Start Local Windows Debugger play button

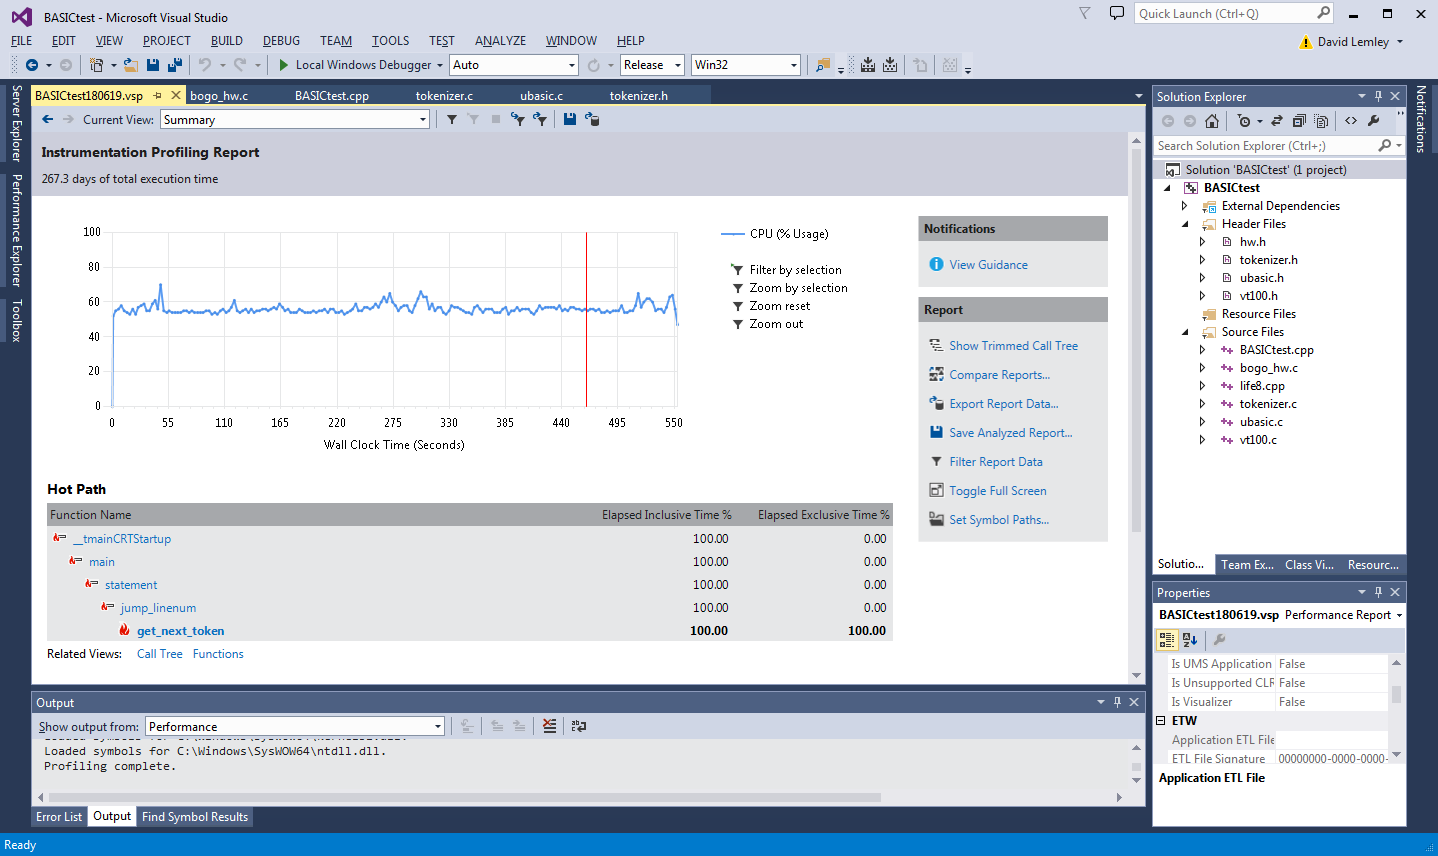[284, 65]
